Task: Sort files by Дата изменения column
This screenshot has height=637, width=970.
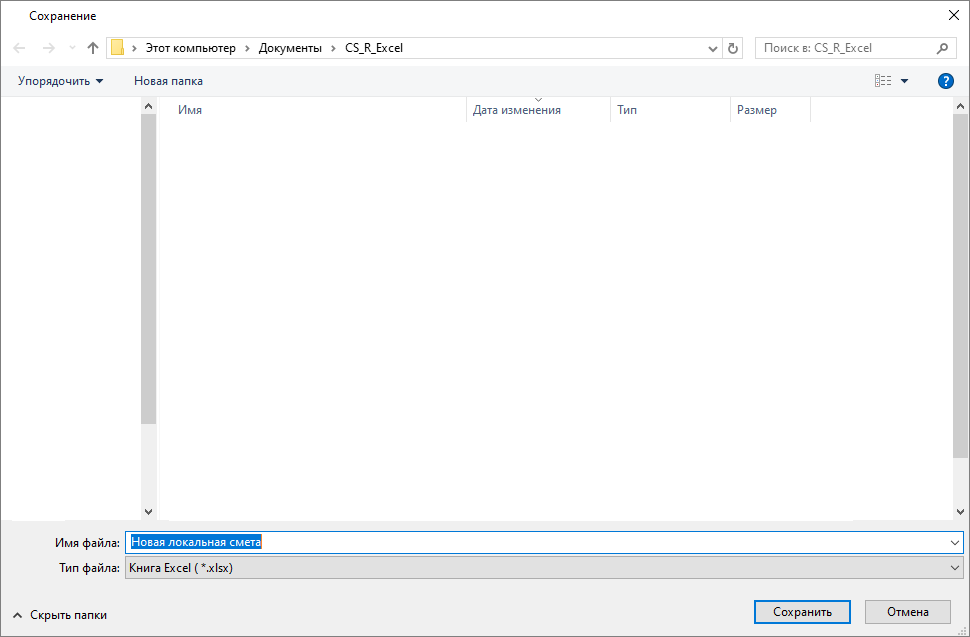Action: coord(517,110)
